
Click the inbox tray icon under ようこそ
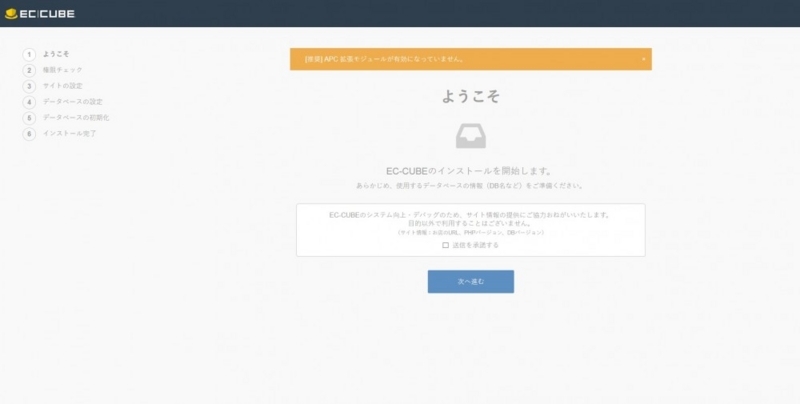(470, 137)
